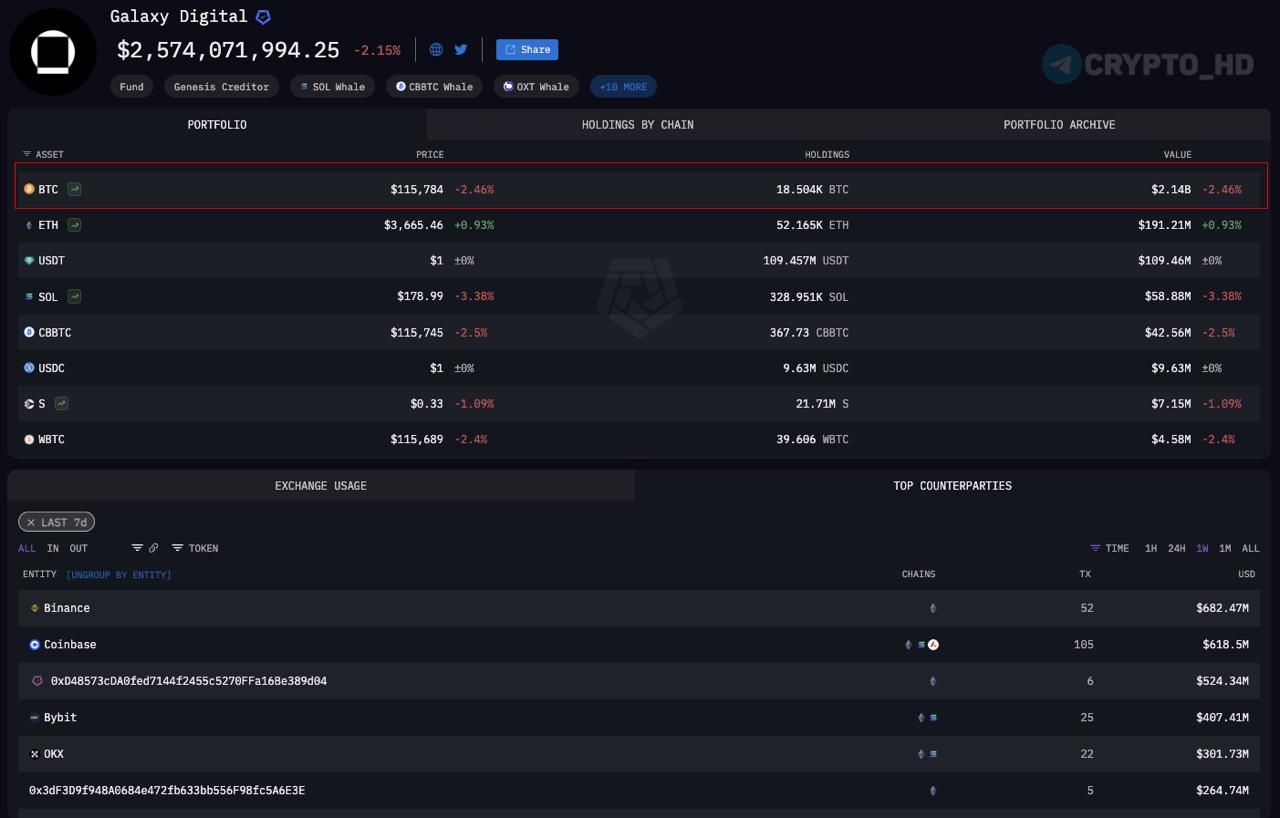Select the CBBTC Whale tag
The height and width of the screenshot is (818, 1280).
click(x=434, y=87)
